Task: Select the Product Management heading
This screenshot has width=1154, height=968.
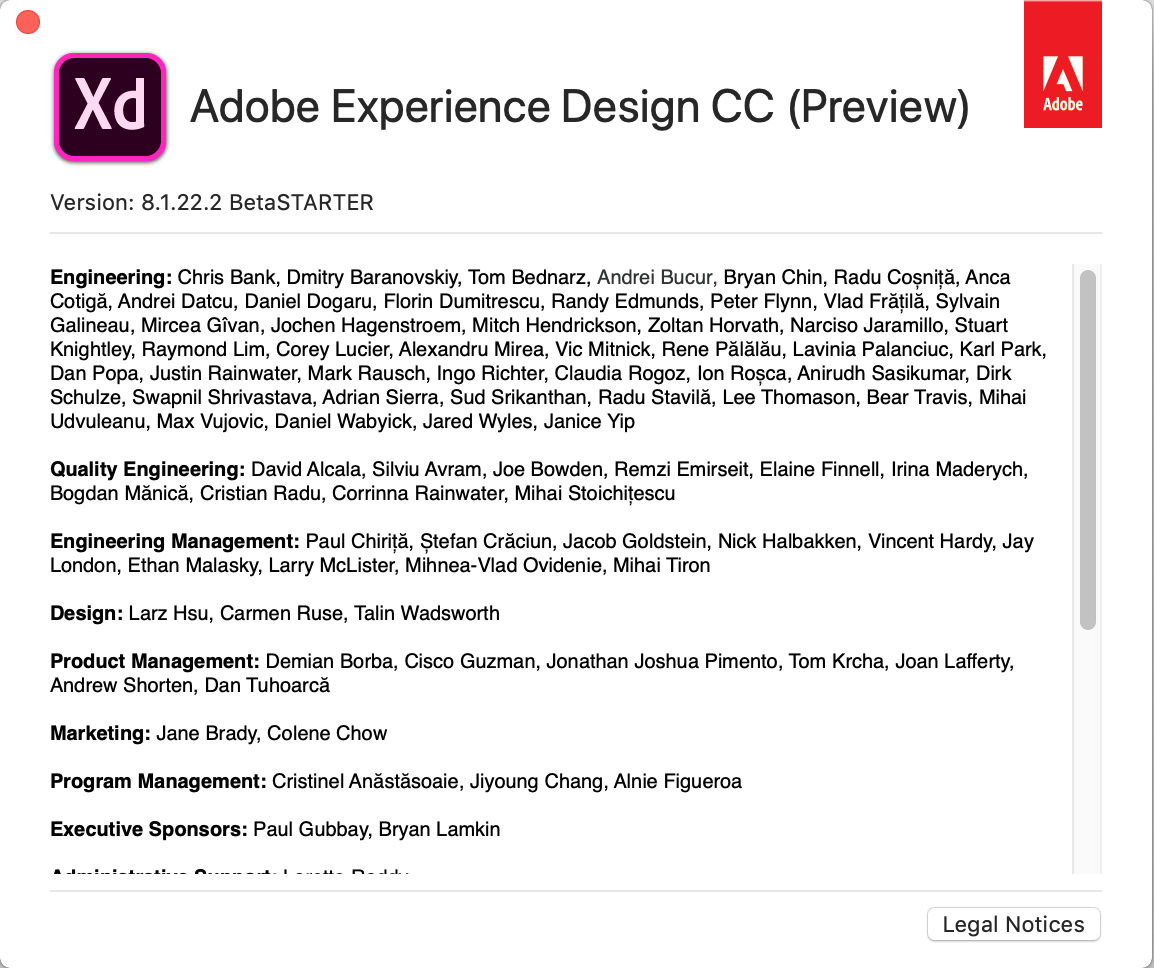Action: click(155, 661)
